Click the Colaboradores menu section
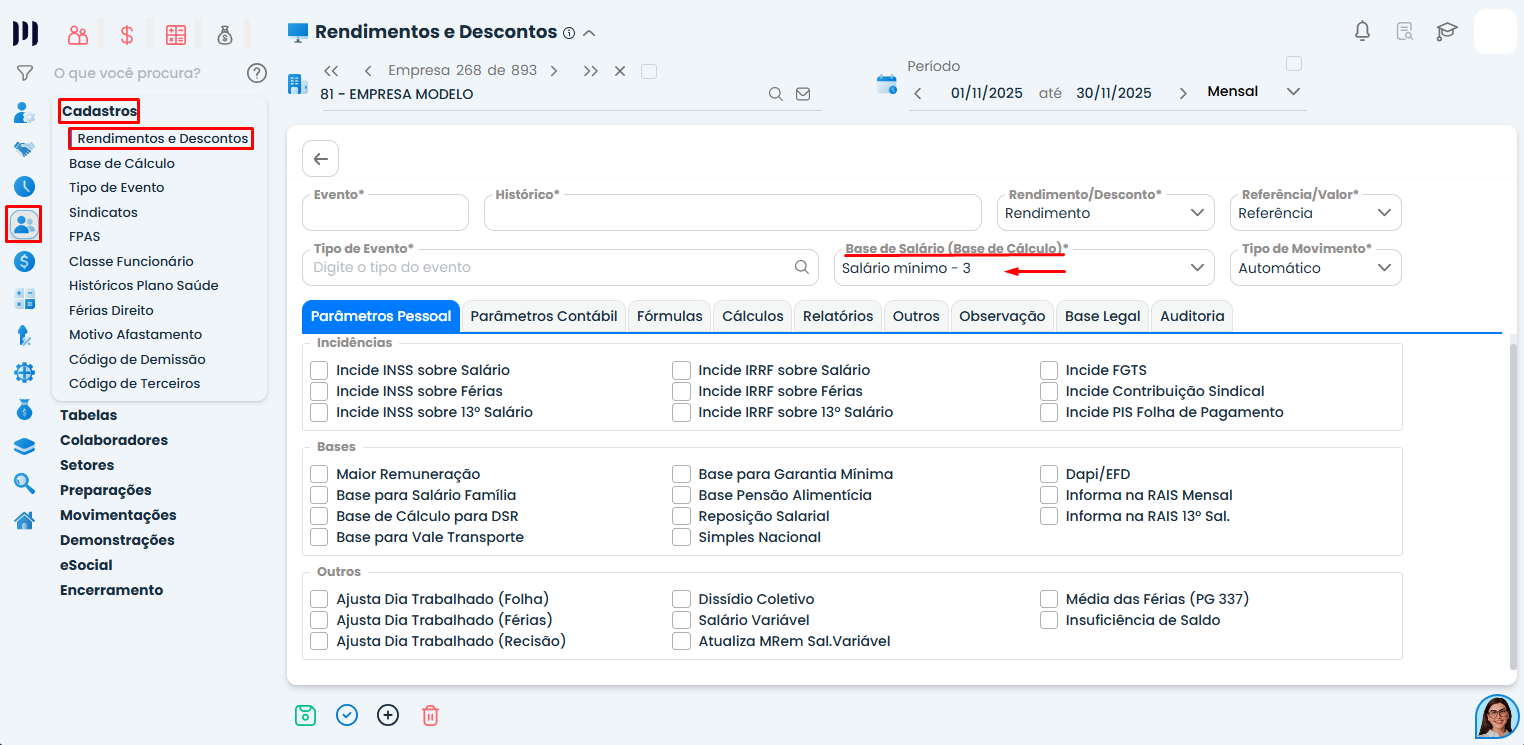Screen dimensions: 1524x745 click(114, 440)
